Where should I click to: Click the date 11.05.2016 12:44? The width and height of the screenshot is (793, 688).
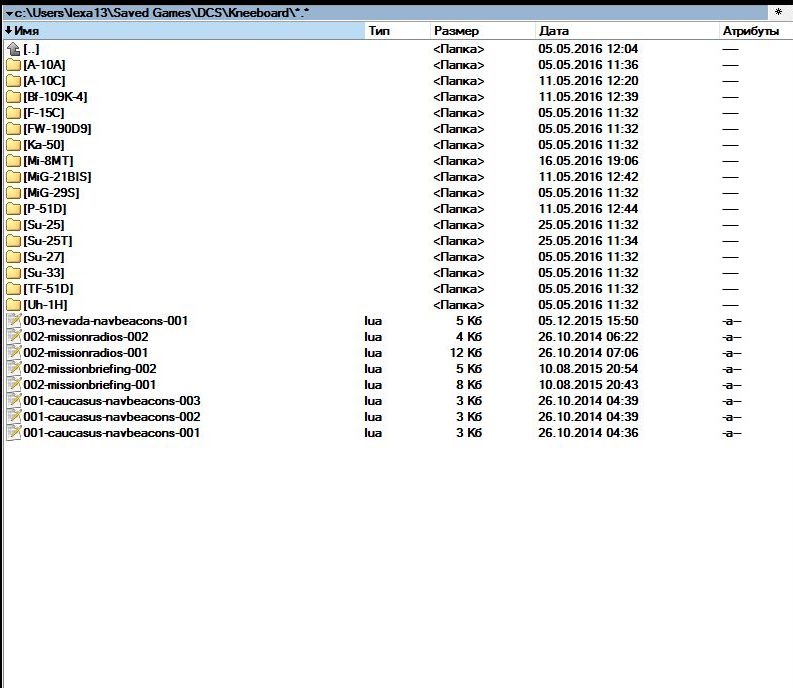tap(588, 209)
